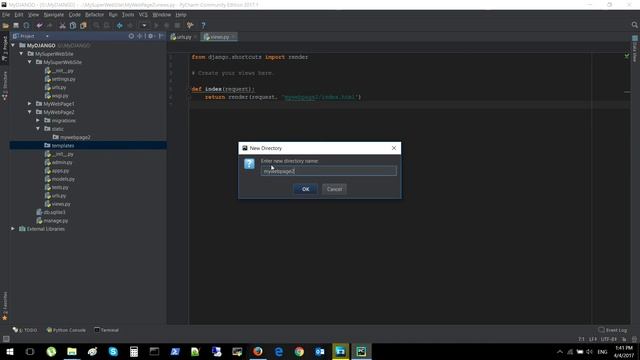Collapse the MyWebPage2 folder
Viewport: 640px width, 360px height.
coord(29,112)
